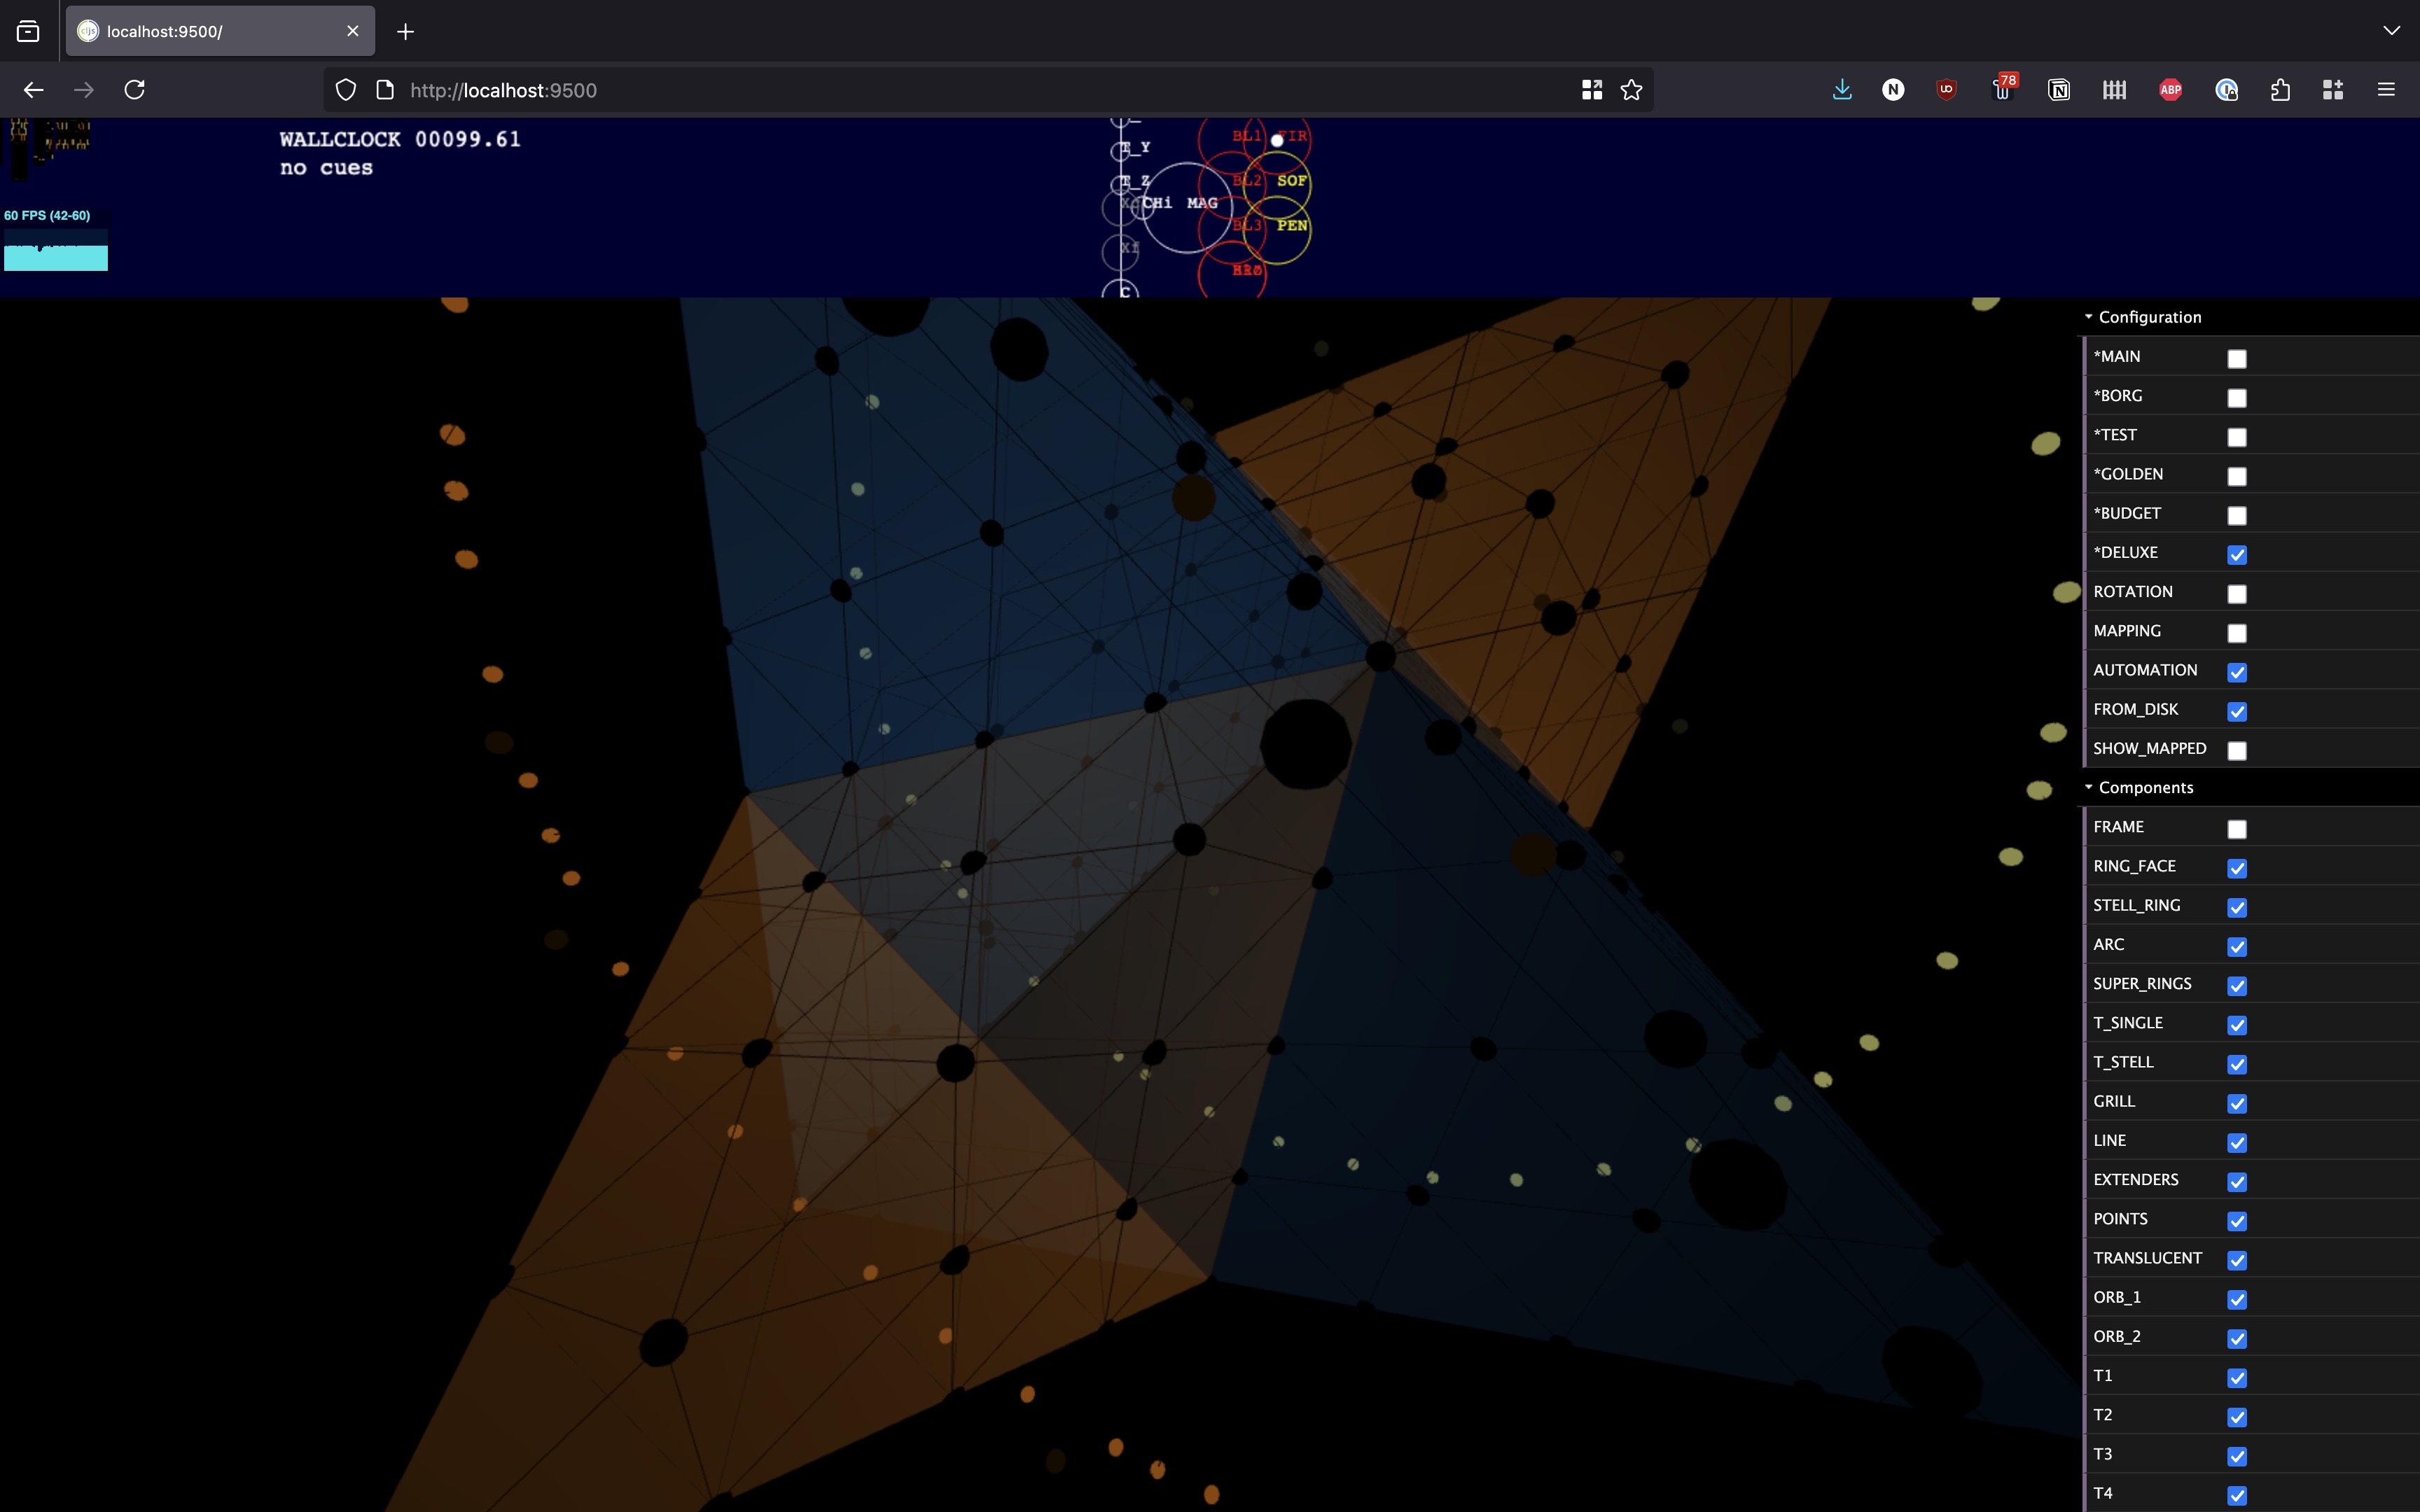Open the tracking protection shield icon
Screen dimensions: 2420x1512
(x=346, y=90)
